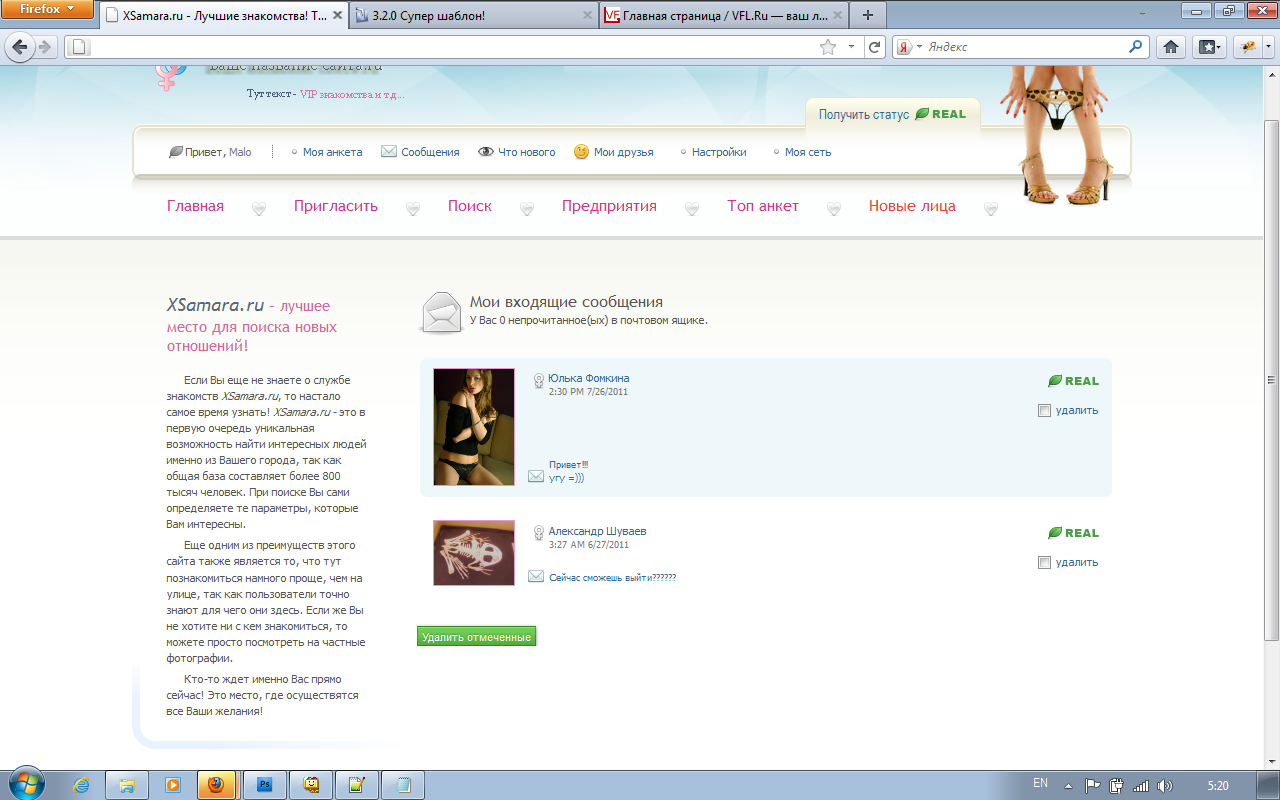This screenshot has height=800, width=1280.
Task: Click the smiley icon beside Мои друзья
Action: click(581, 152)
